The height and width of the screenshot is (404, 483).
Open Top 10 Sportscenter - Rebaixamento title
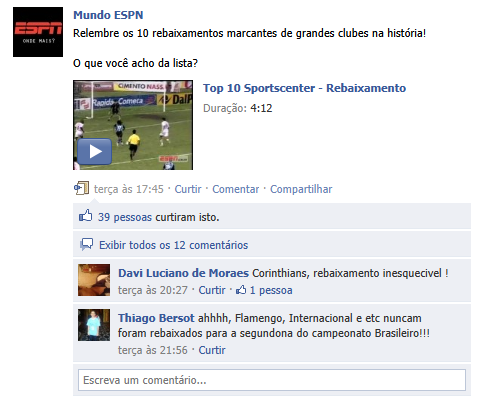(x=305, y=88)
